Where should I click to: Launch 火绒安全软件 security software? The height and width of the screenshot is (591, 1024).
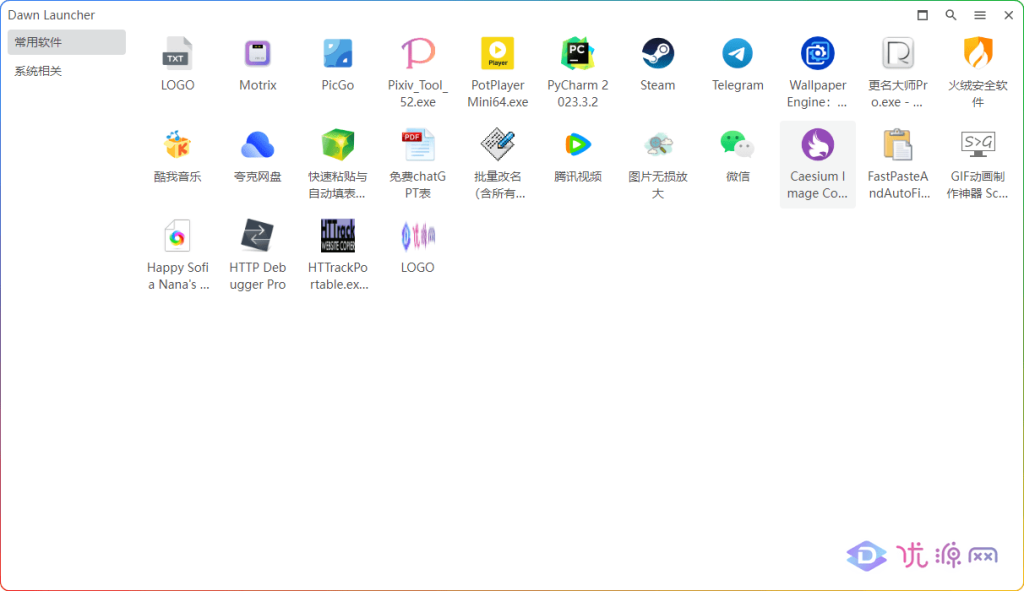tap(977, 54)
